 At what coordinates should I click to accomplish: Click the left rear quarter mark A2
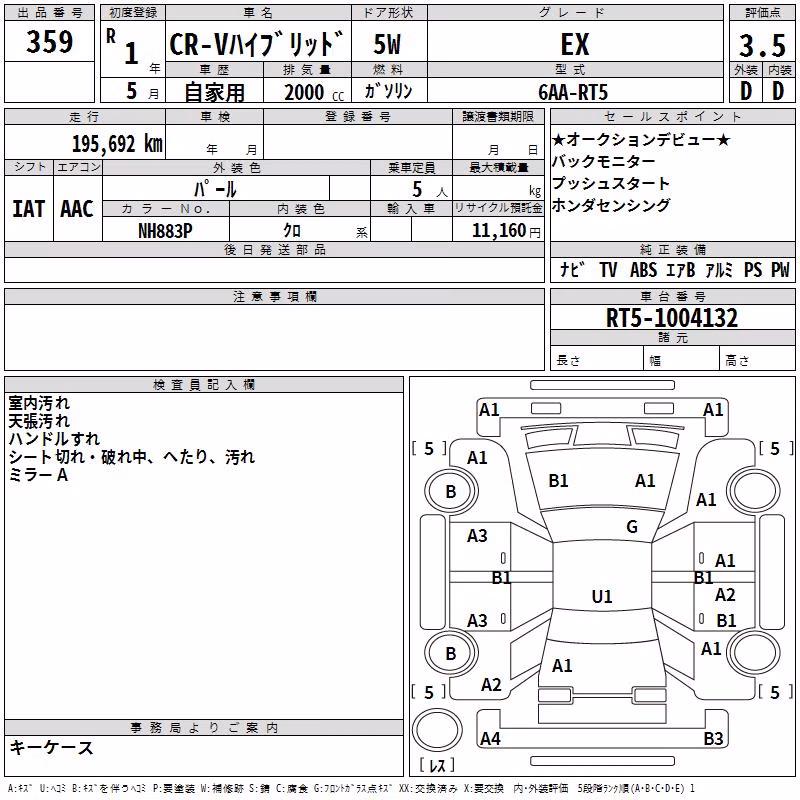[491, 684]
